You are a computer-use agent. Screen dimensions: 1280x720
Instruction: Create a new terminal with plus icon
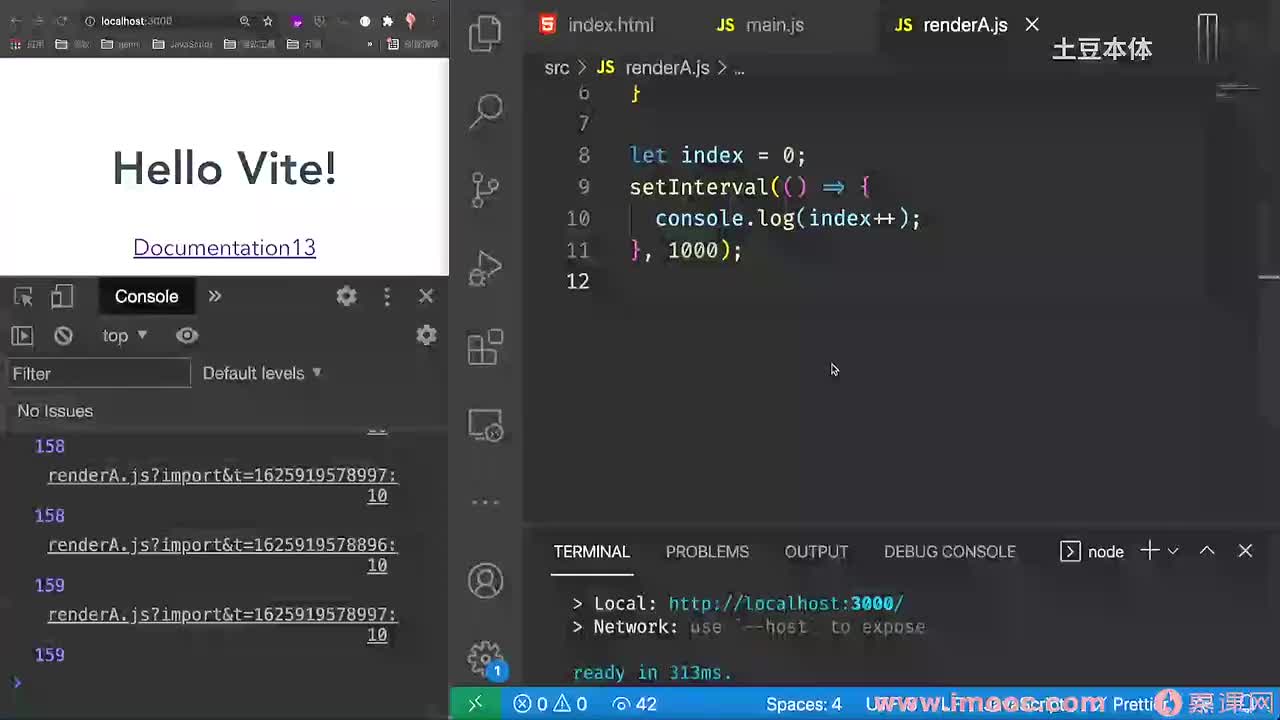click(1150, 551)
